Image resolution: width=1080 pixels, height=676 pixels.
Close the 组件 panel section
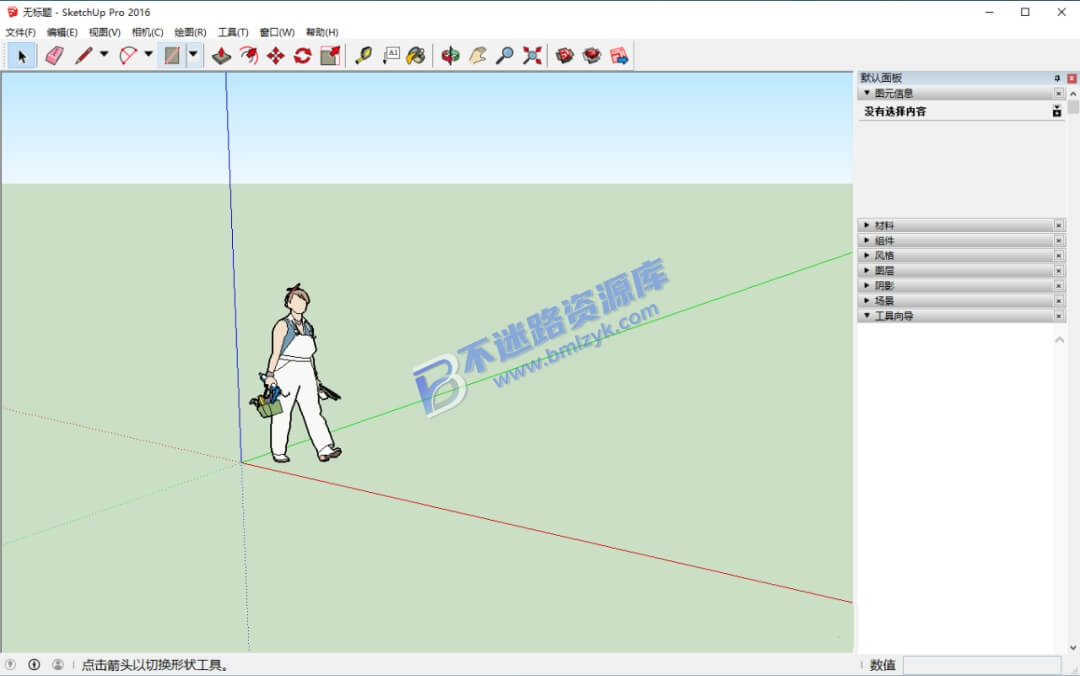pyautogui.click(x=1059, y=240)
